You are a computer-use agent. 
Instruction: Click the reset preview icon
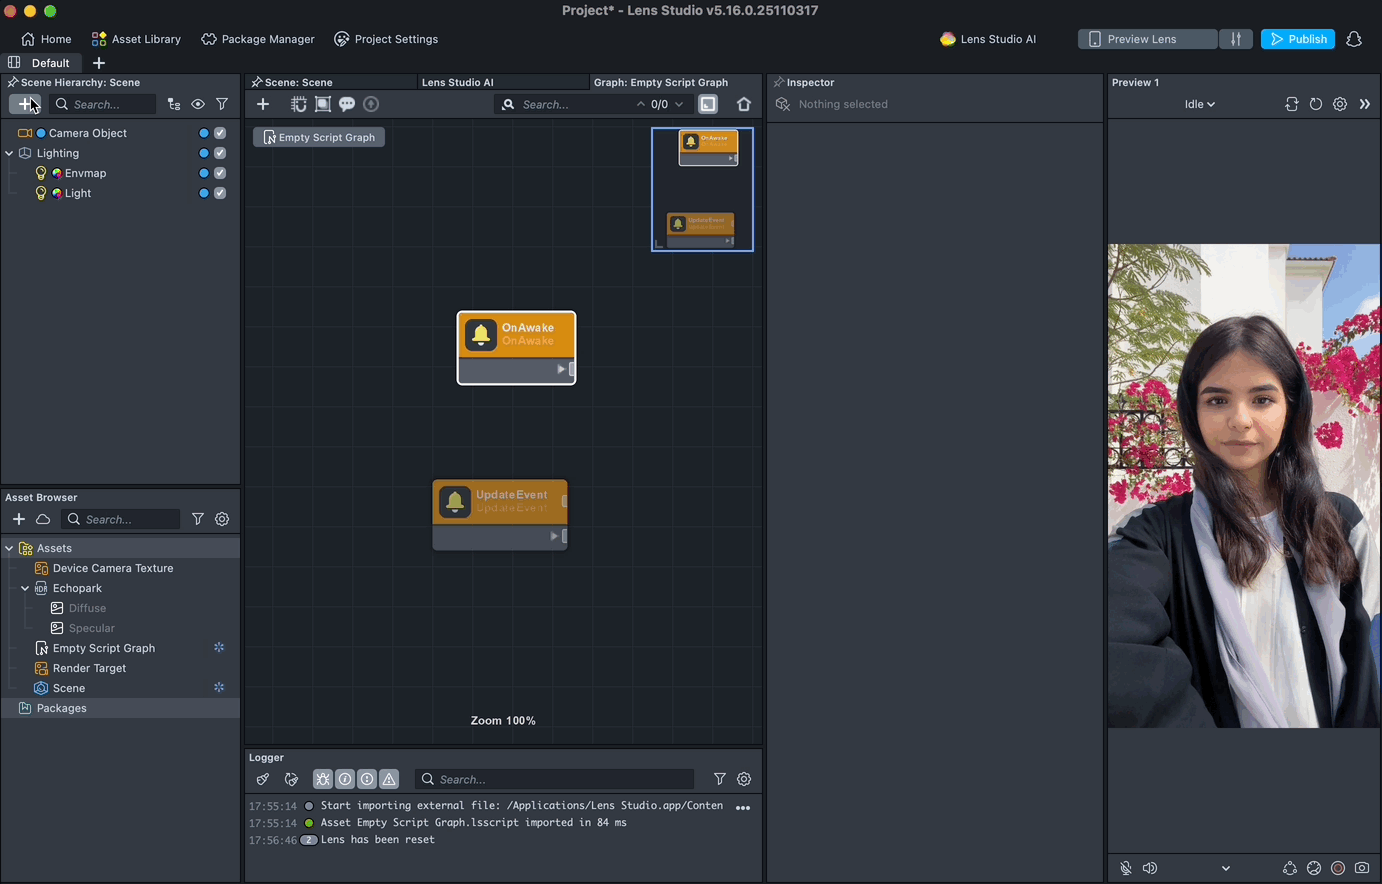coord(1316,104)
